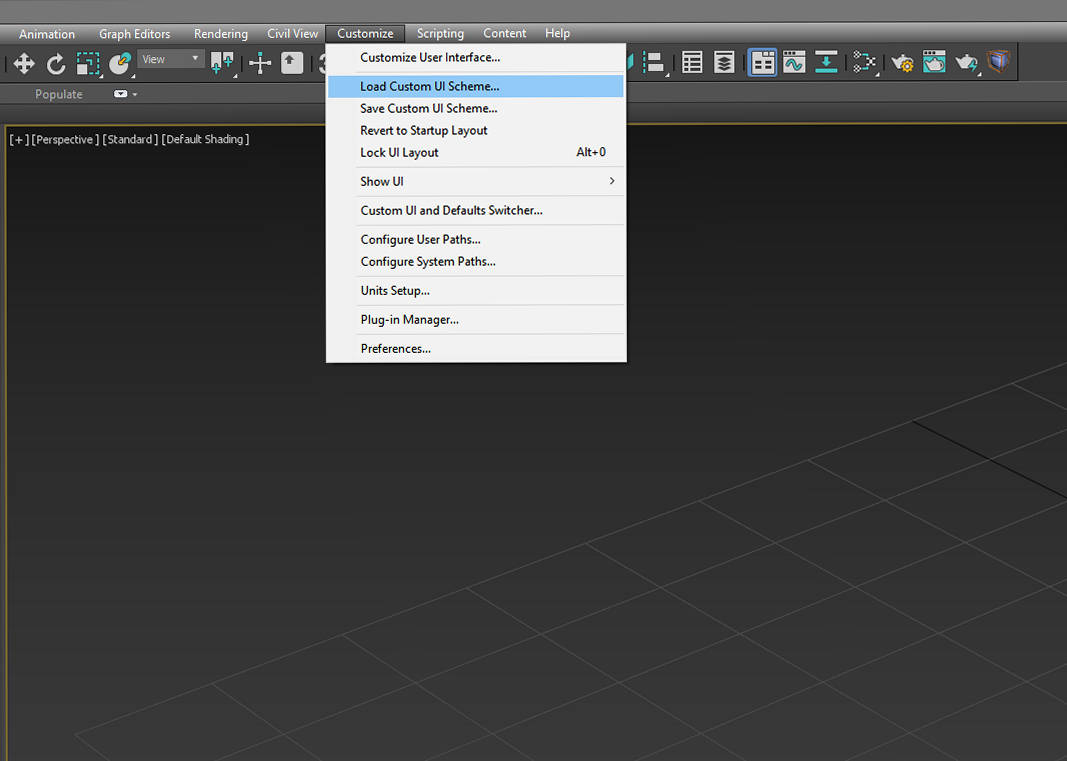Expand the Show UI submenu
Screen dimensions: 1067x761
(x=476, y=182)
